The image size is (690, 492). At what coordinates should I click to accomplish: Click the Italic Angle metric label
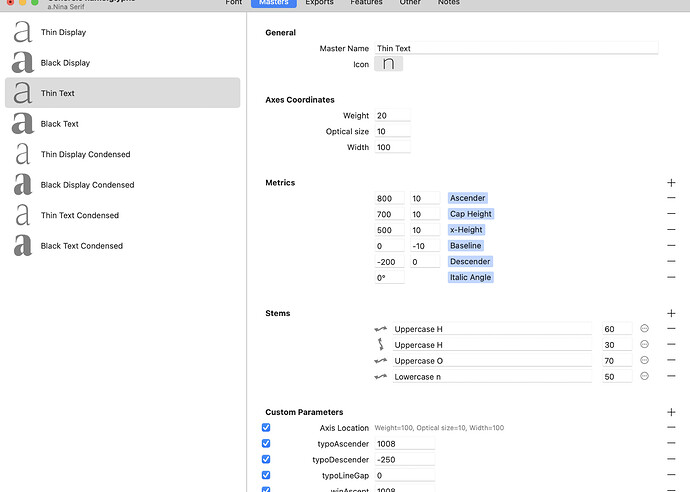click(x=470, y=277)
